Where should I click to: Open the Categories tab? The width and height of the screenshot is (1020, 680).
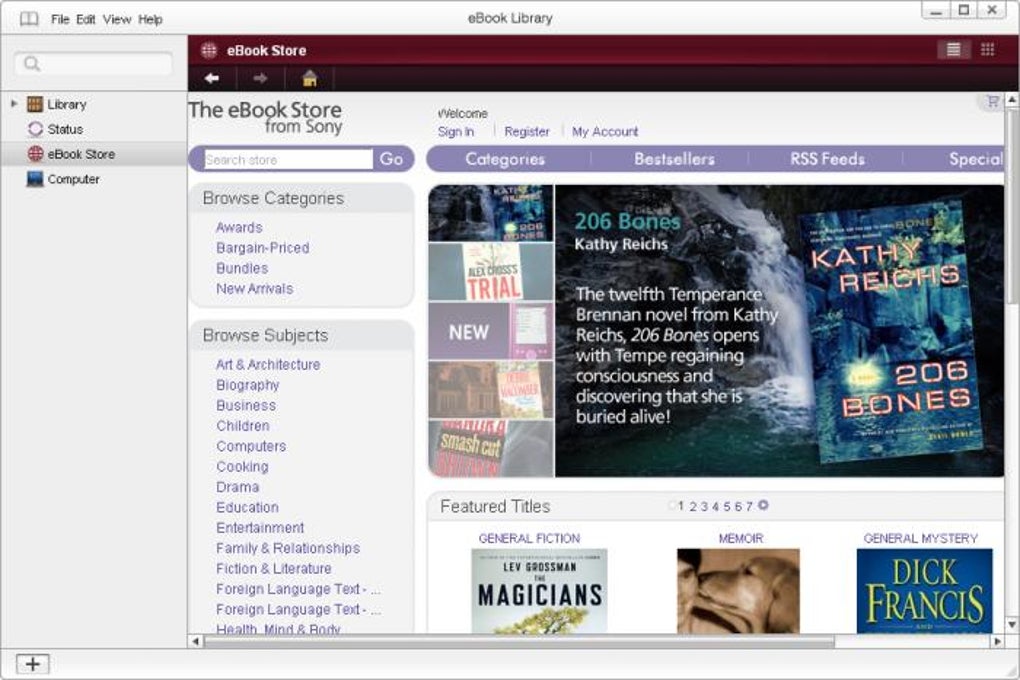pyautogui.click(x=505, y=159)
